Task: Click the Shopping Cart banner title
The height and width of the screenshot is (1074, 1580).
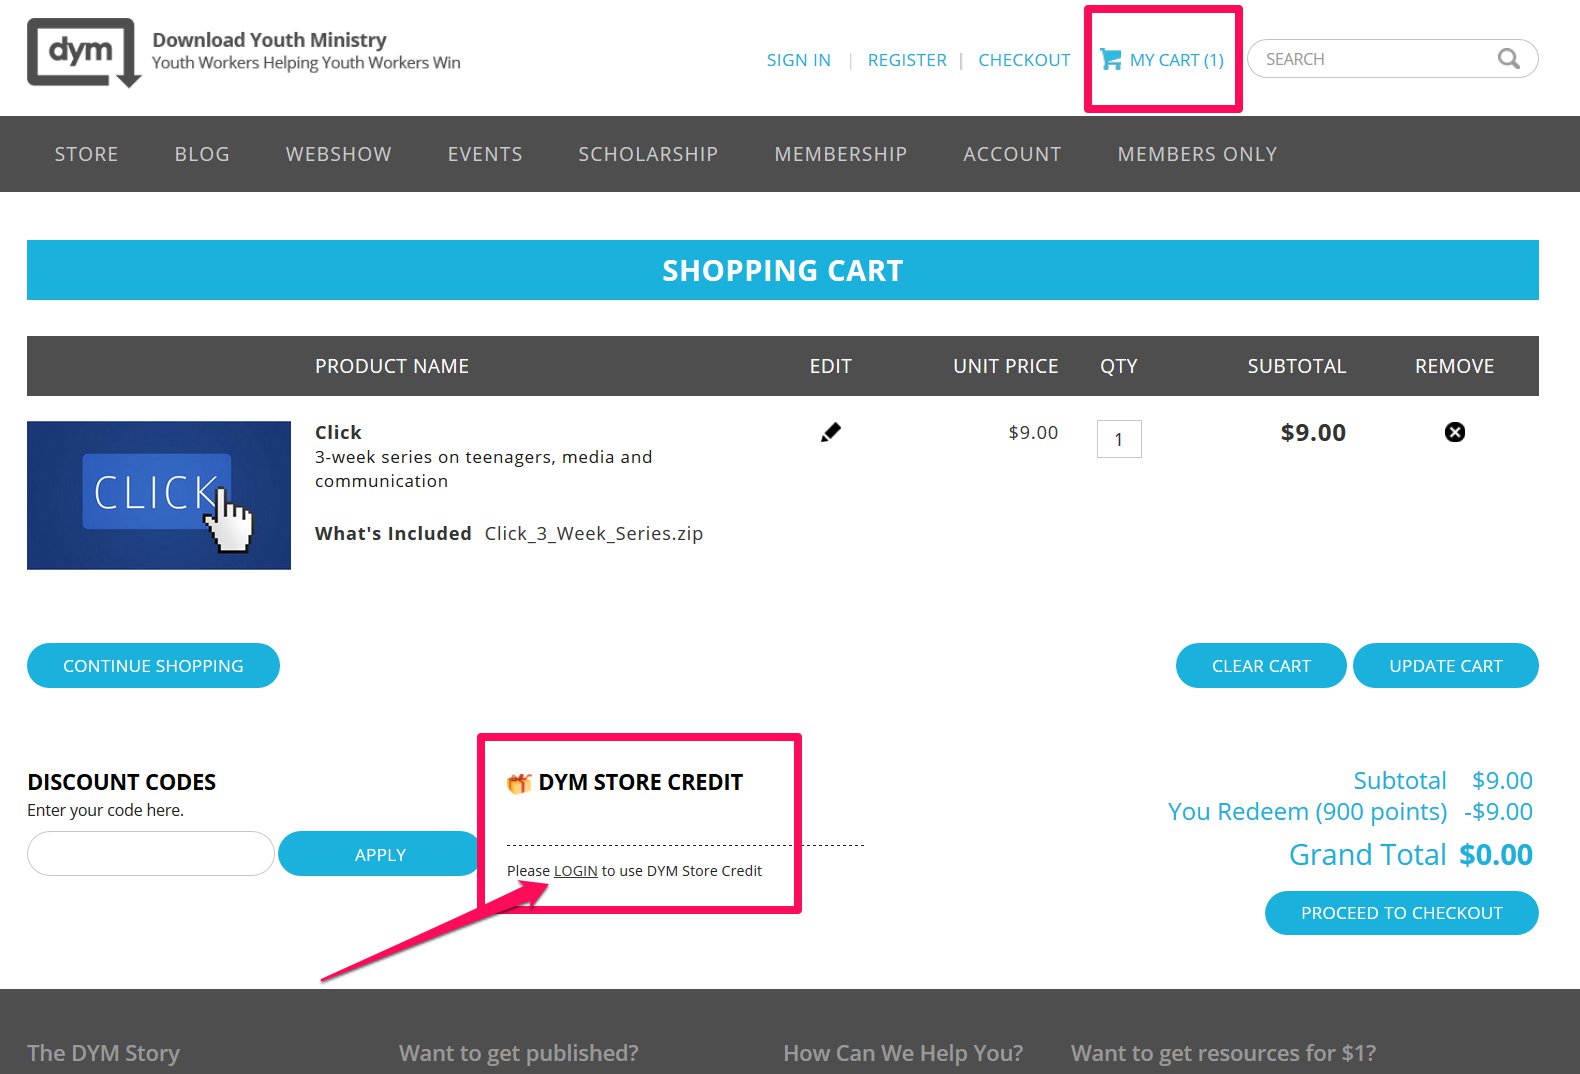Action: [782, 271]
